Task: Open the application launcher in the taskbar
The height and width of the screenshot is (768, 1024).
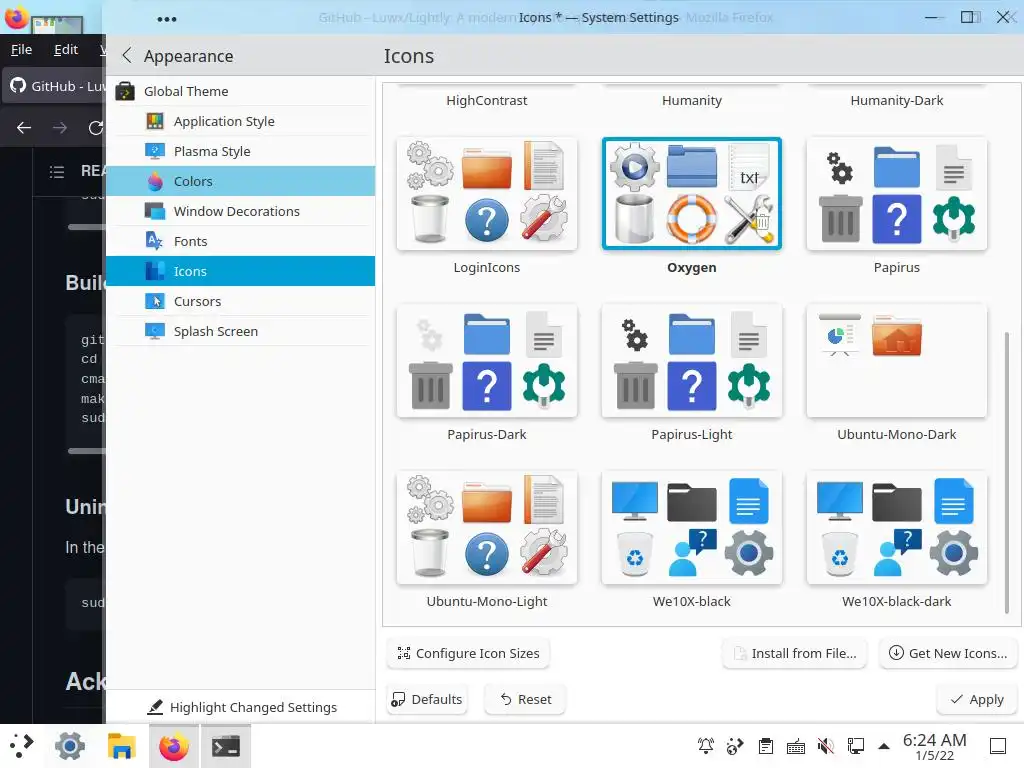Action: [x=22, y=746]
